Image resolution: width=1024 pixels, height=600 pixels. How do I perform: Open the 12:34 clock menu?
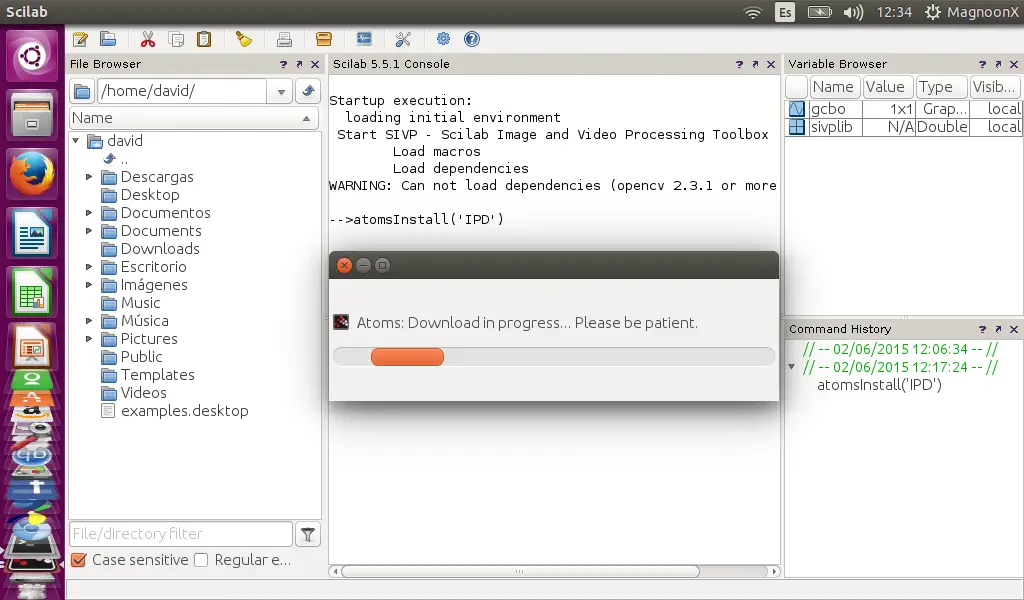click(893, 12)
